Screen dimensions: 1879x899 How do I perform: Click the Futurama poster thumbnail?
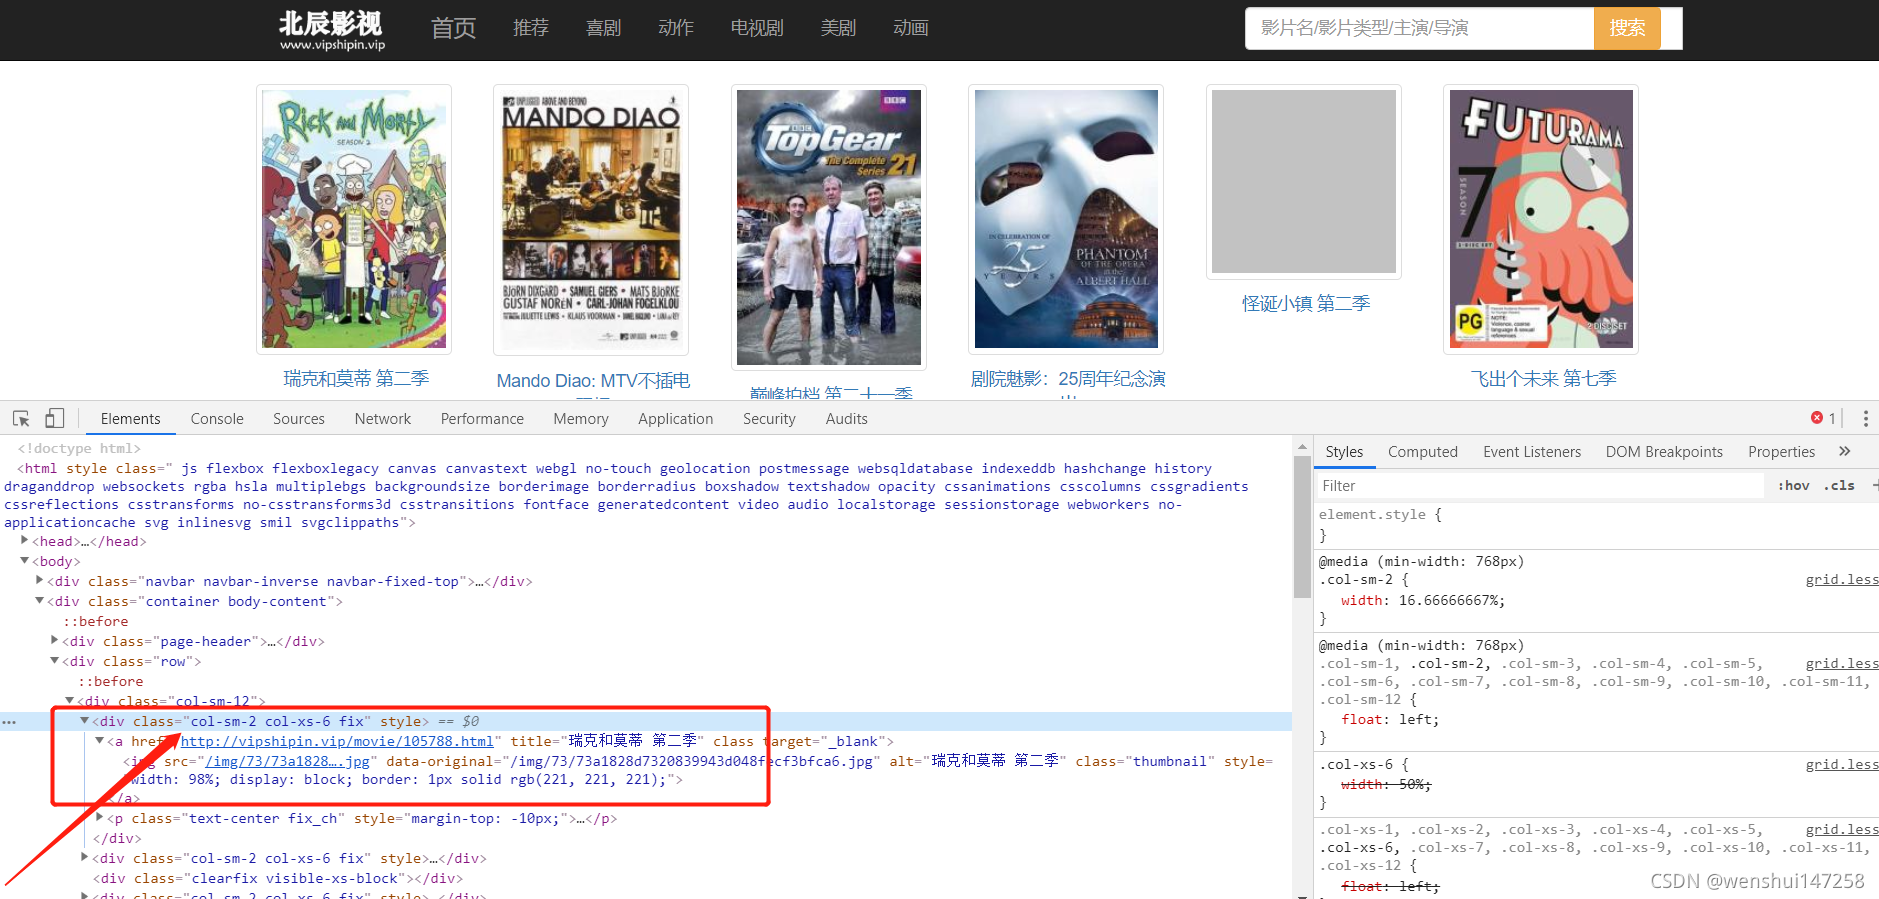tap(1541, 219)
